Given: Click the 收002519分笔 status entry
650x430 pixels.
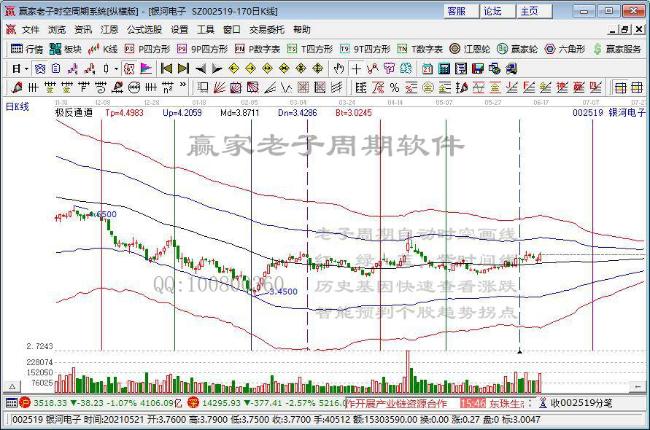Looking at the screenshot, I should click(581, 403).
